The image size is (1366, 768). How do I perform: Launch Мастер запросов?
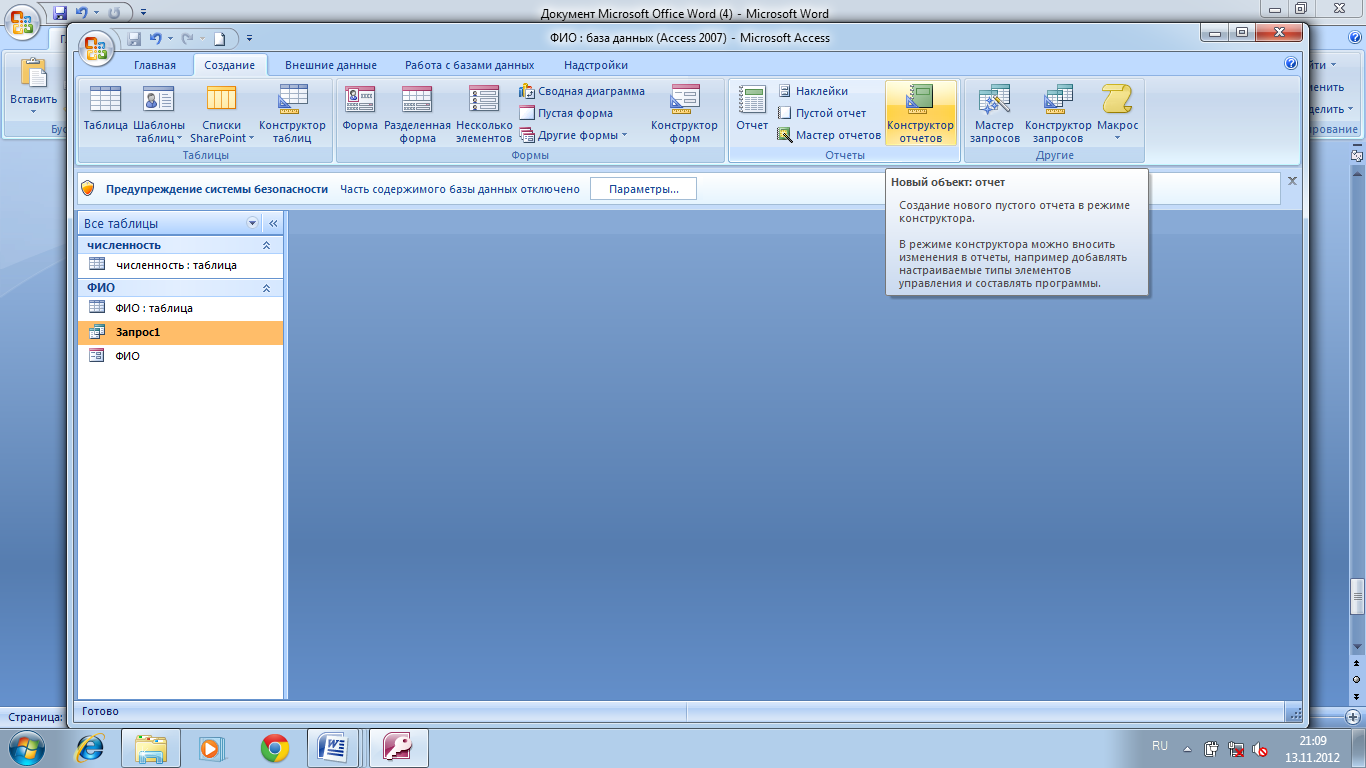(x=994, y=113)
